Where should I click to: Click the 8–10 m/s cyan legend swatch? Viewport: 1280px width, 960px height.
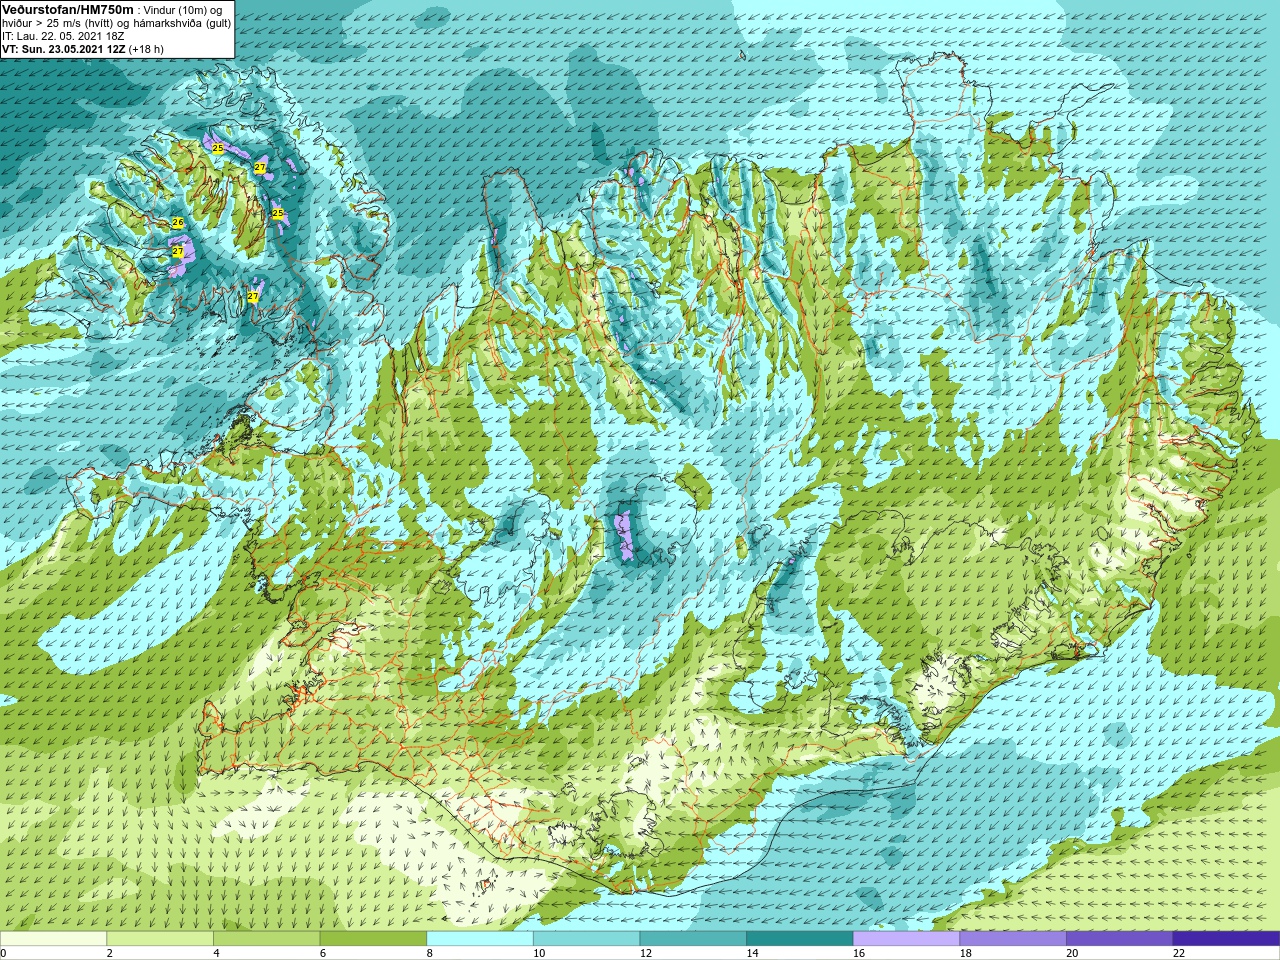480,939
